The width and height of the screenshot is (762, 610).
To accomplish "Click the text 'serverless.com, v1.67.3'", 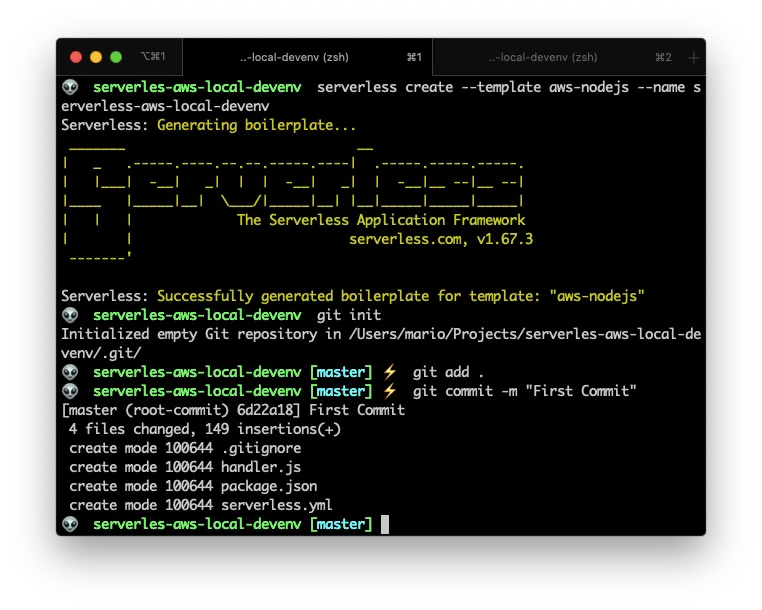I will tap(441, 239).
